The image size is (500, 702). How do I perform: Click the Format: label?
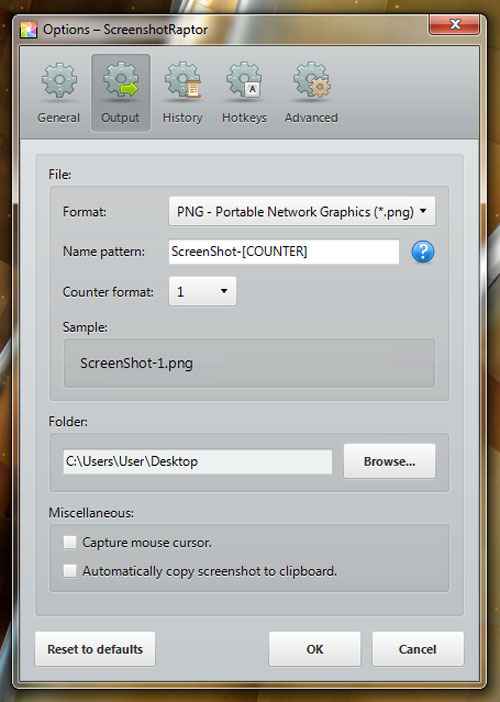(85, 211)
